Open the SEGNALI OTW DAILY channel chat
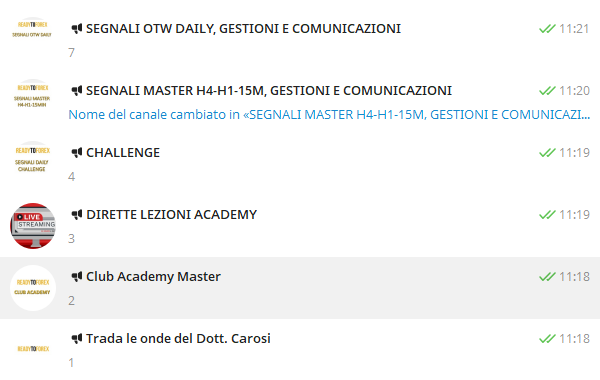The image size is (600, 380). [300, 40]
